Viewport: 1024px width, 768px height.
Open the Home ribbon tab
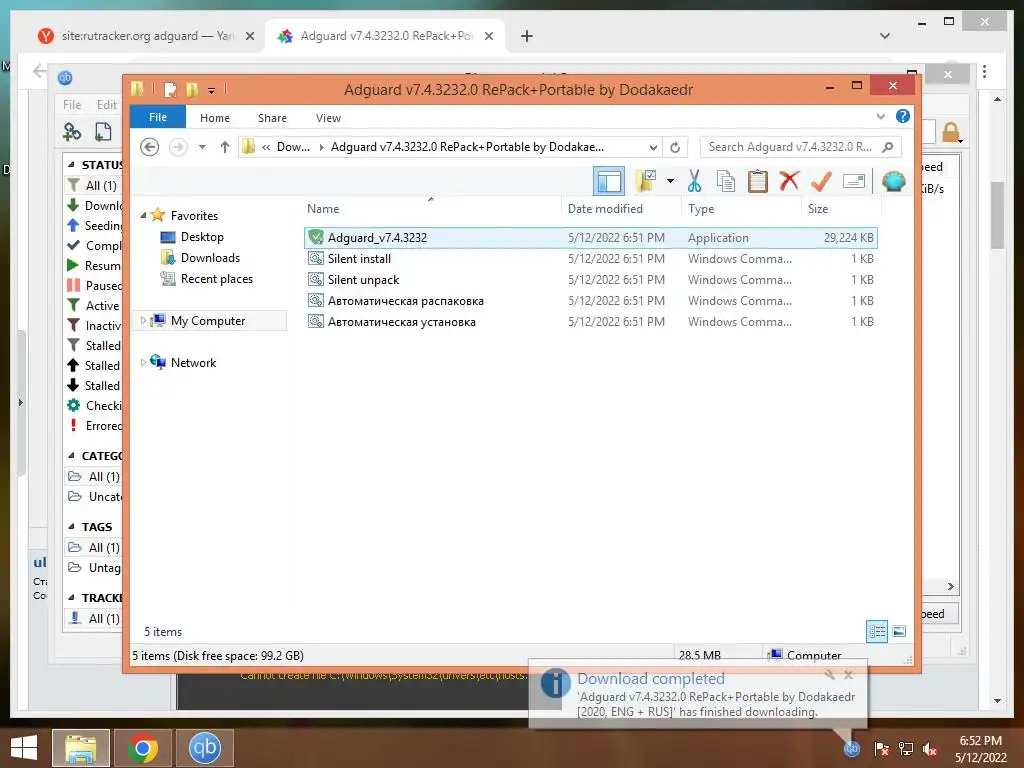point(215,118)
